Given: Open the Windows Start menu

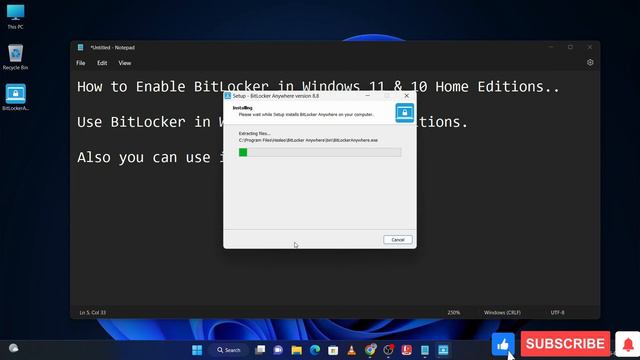Looking at the screenshot, I should pyautogui.click(x=197, y=350).
